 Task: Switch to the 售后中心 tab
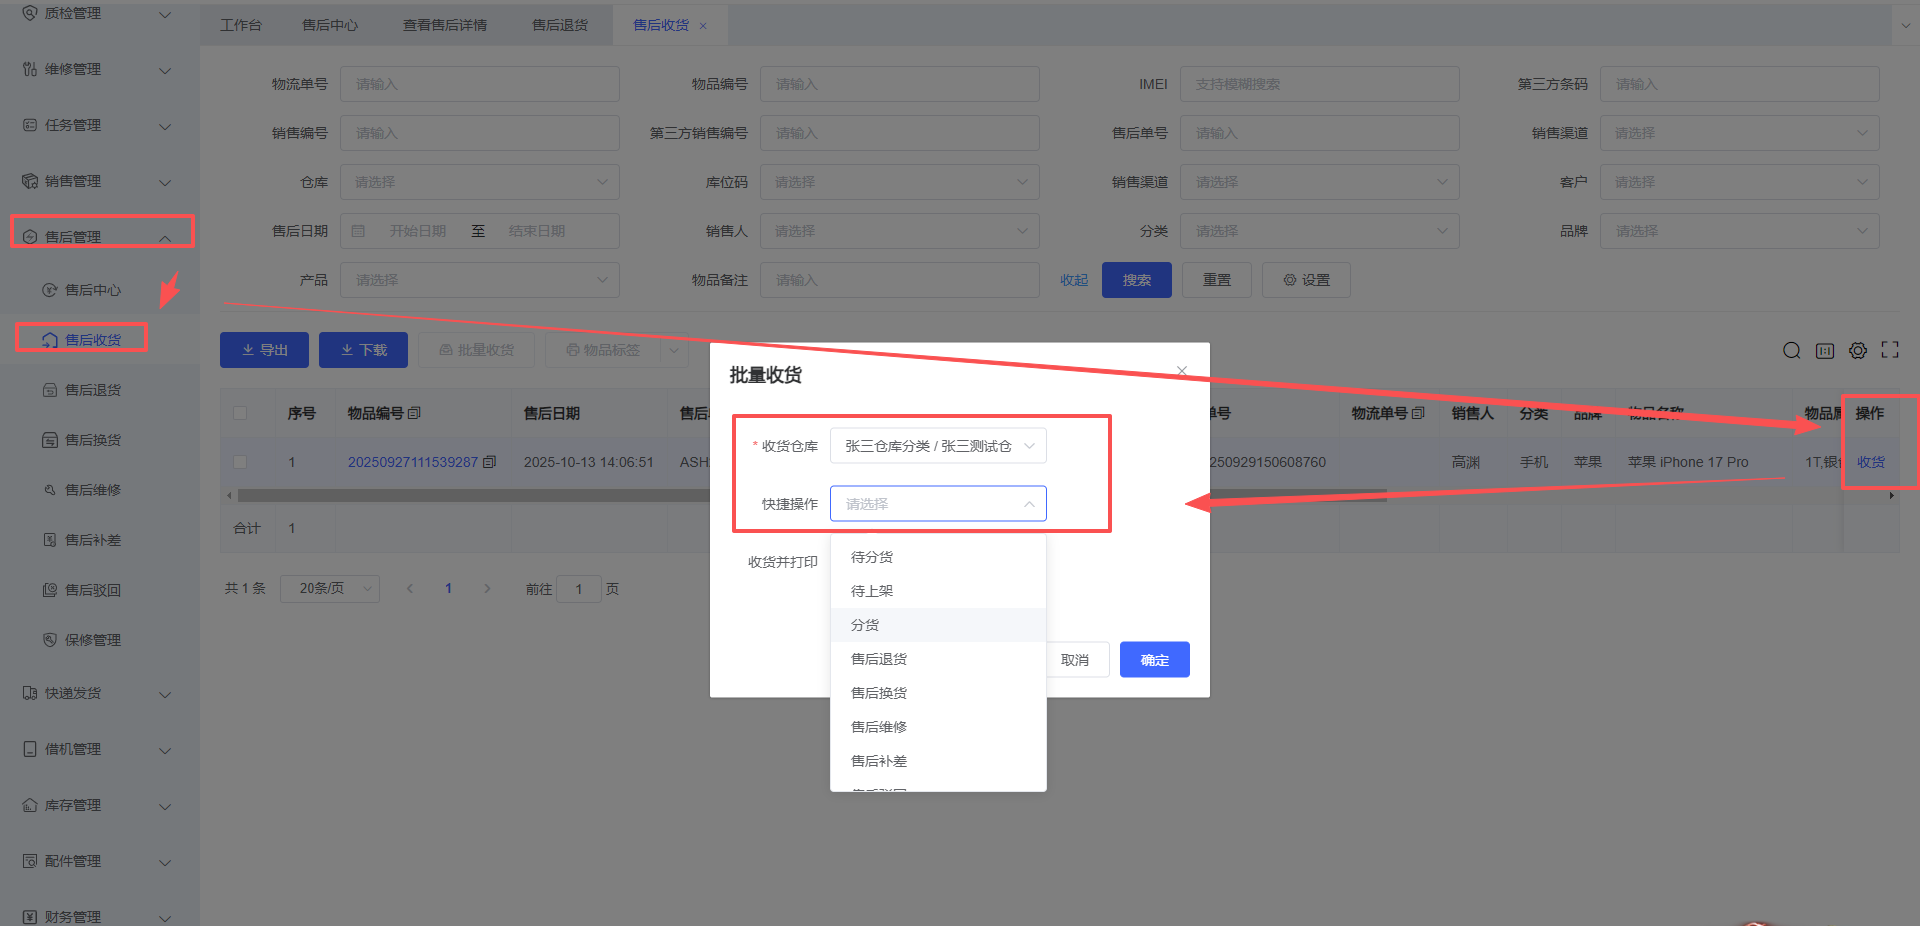click(330, 25)
